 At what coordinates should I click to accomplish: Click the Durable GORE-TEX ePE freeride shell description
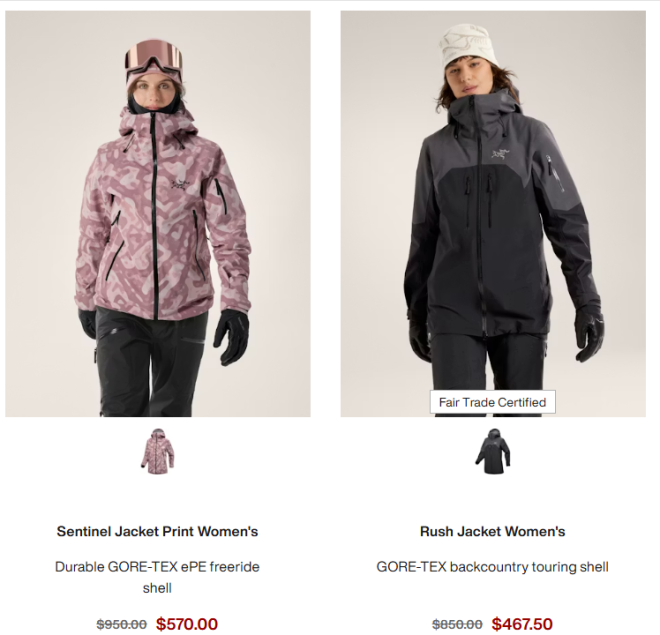[x=157, y=577]
